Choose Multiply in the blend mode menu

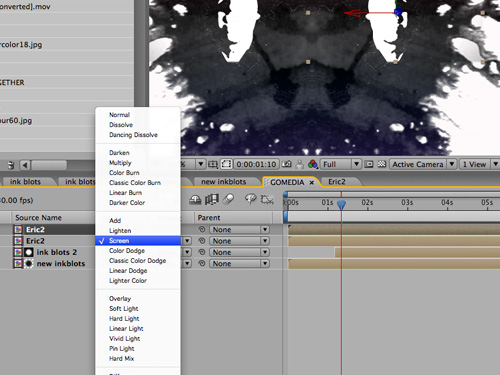pyautogui.click(x=120, y=163)
